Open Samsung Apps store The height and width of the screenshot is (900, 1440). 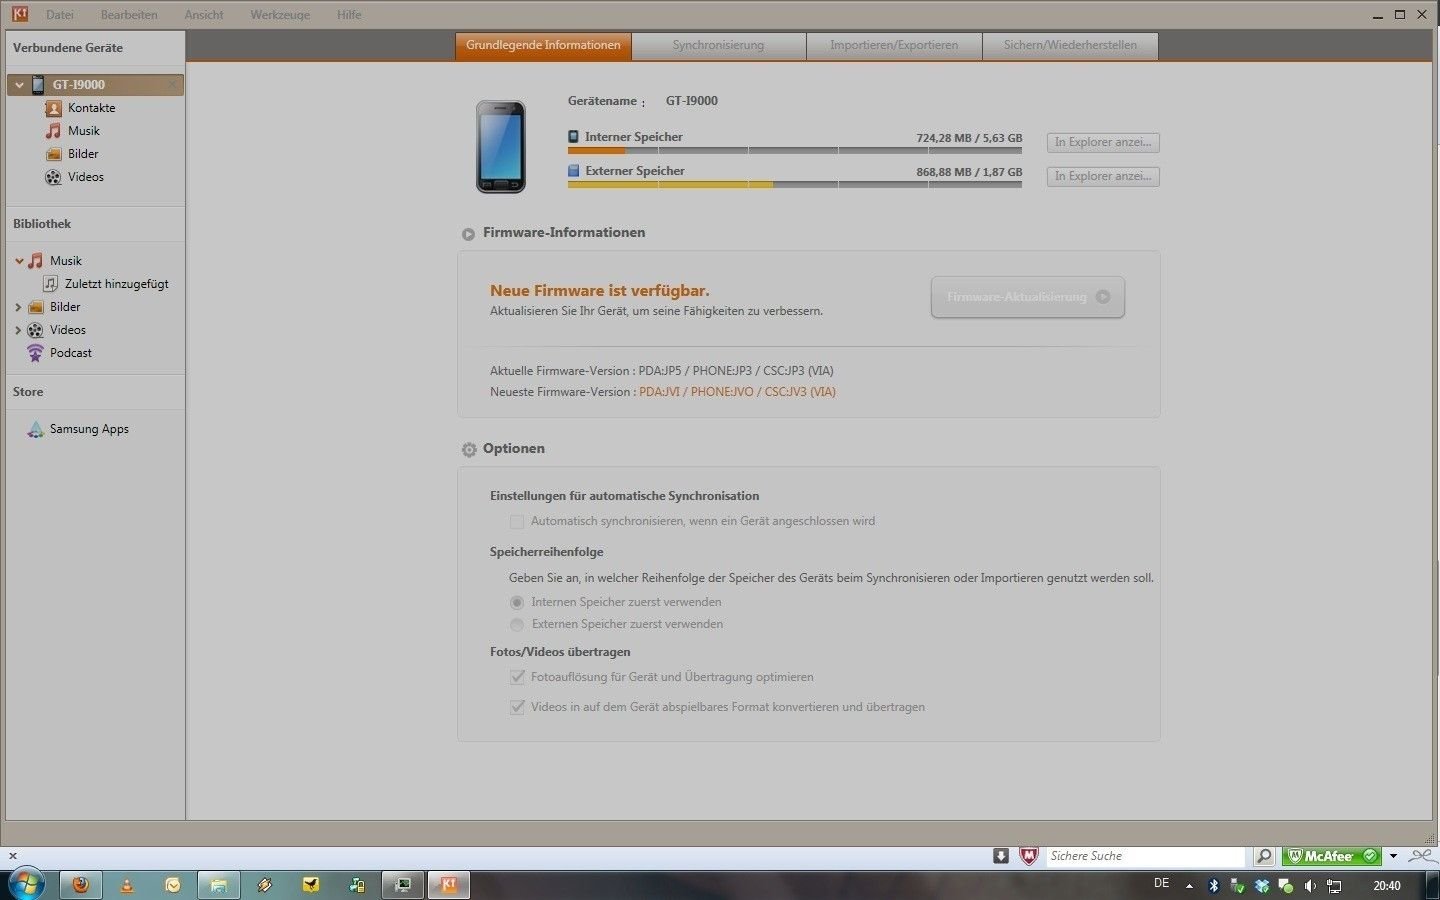[x=89, y=429]
